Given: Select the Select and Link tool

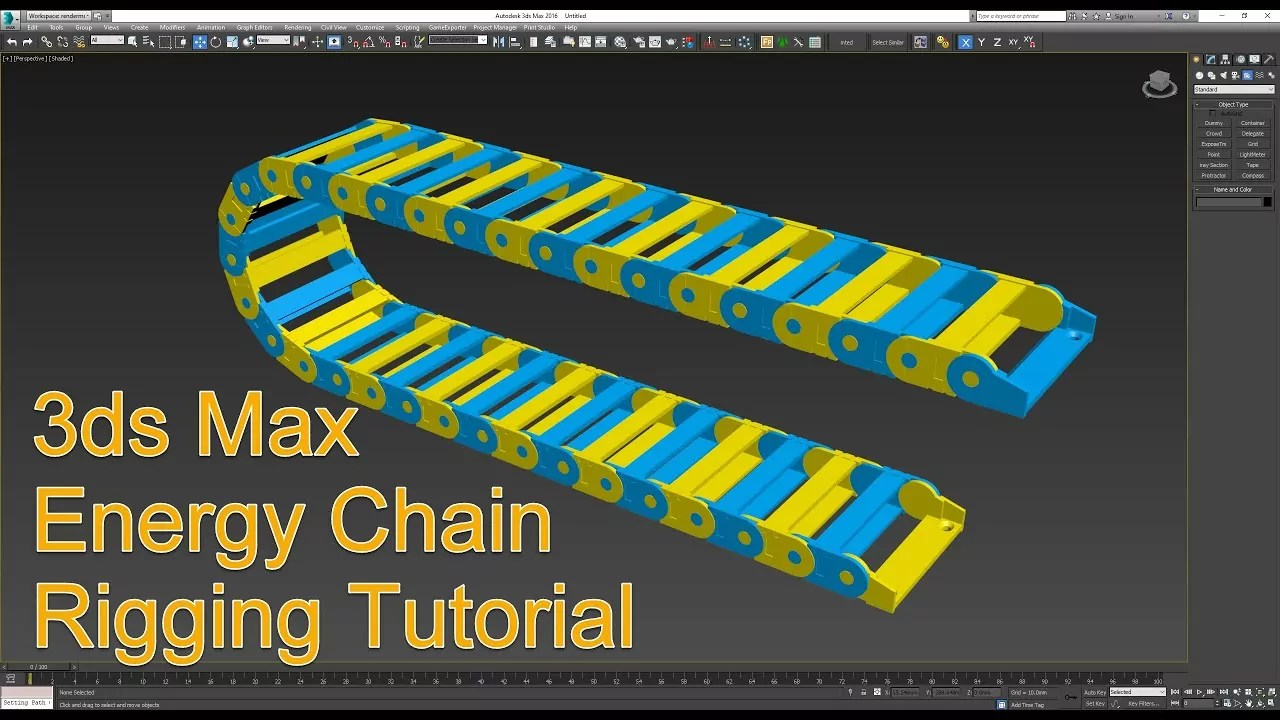Looking at the screenshot, I should point(46,42).
